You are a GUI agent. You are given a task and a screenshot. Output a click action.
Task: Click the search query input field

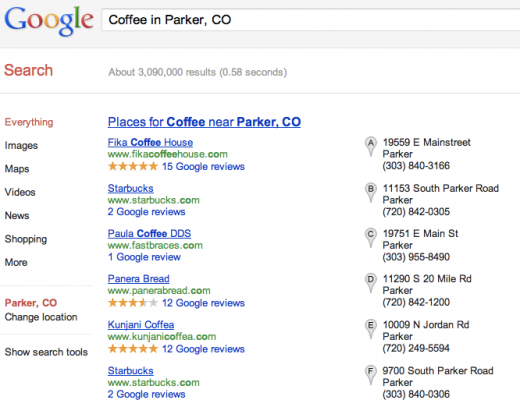coord(311,20)
